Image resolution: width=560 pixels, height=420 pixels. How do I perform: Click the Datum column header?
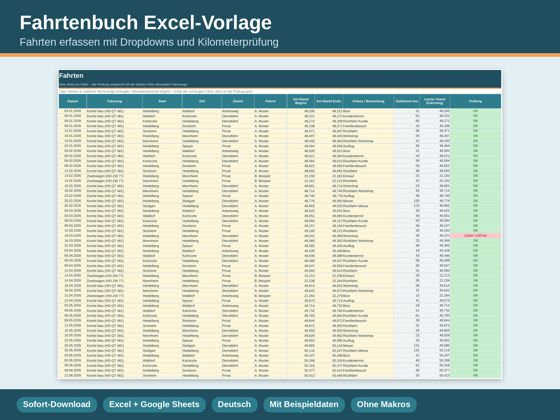click(x=72, y=101)
